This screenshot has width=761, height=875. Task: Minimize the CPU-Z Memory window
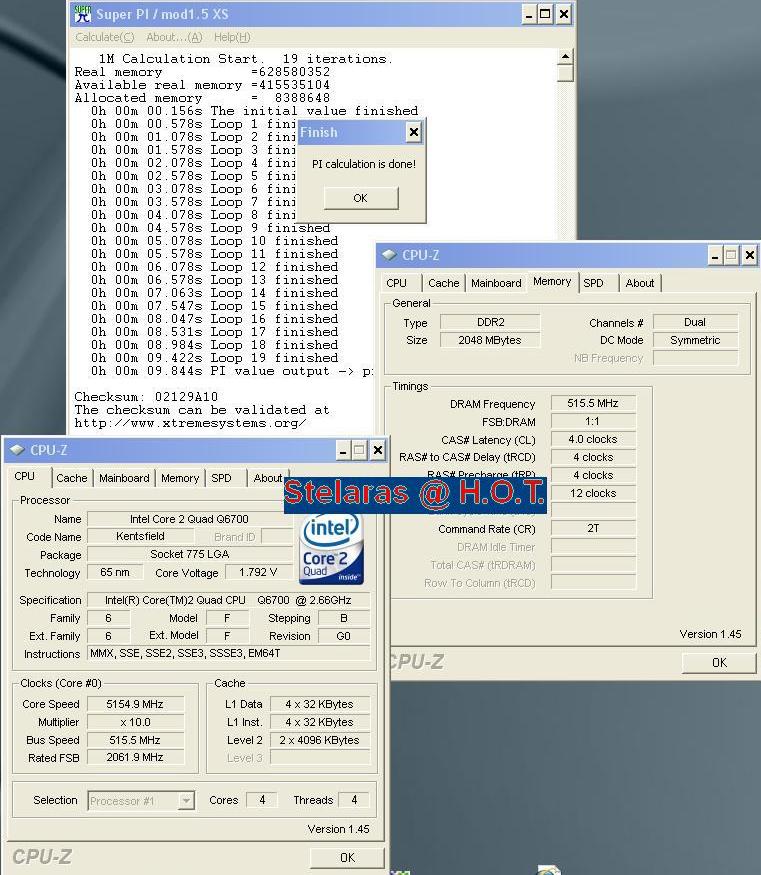(715, 256)
